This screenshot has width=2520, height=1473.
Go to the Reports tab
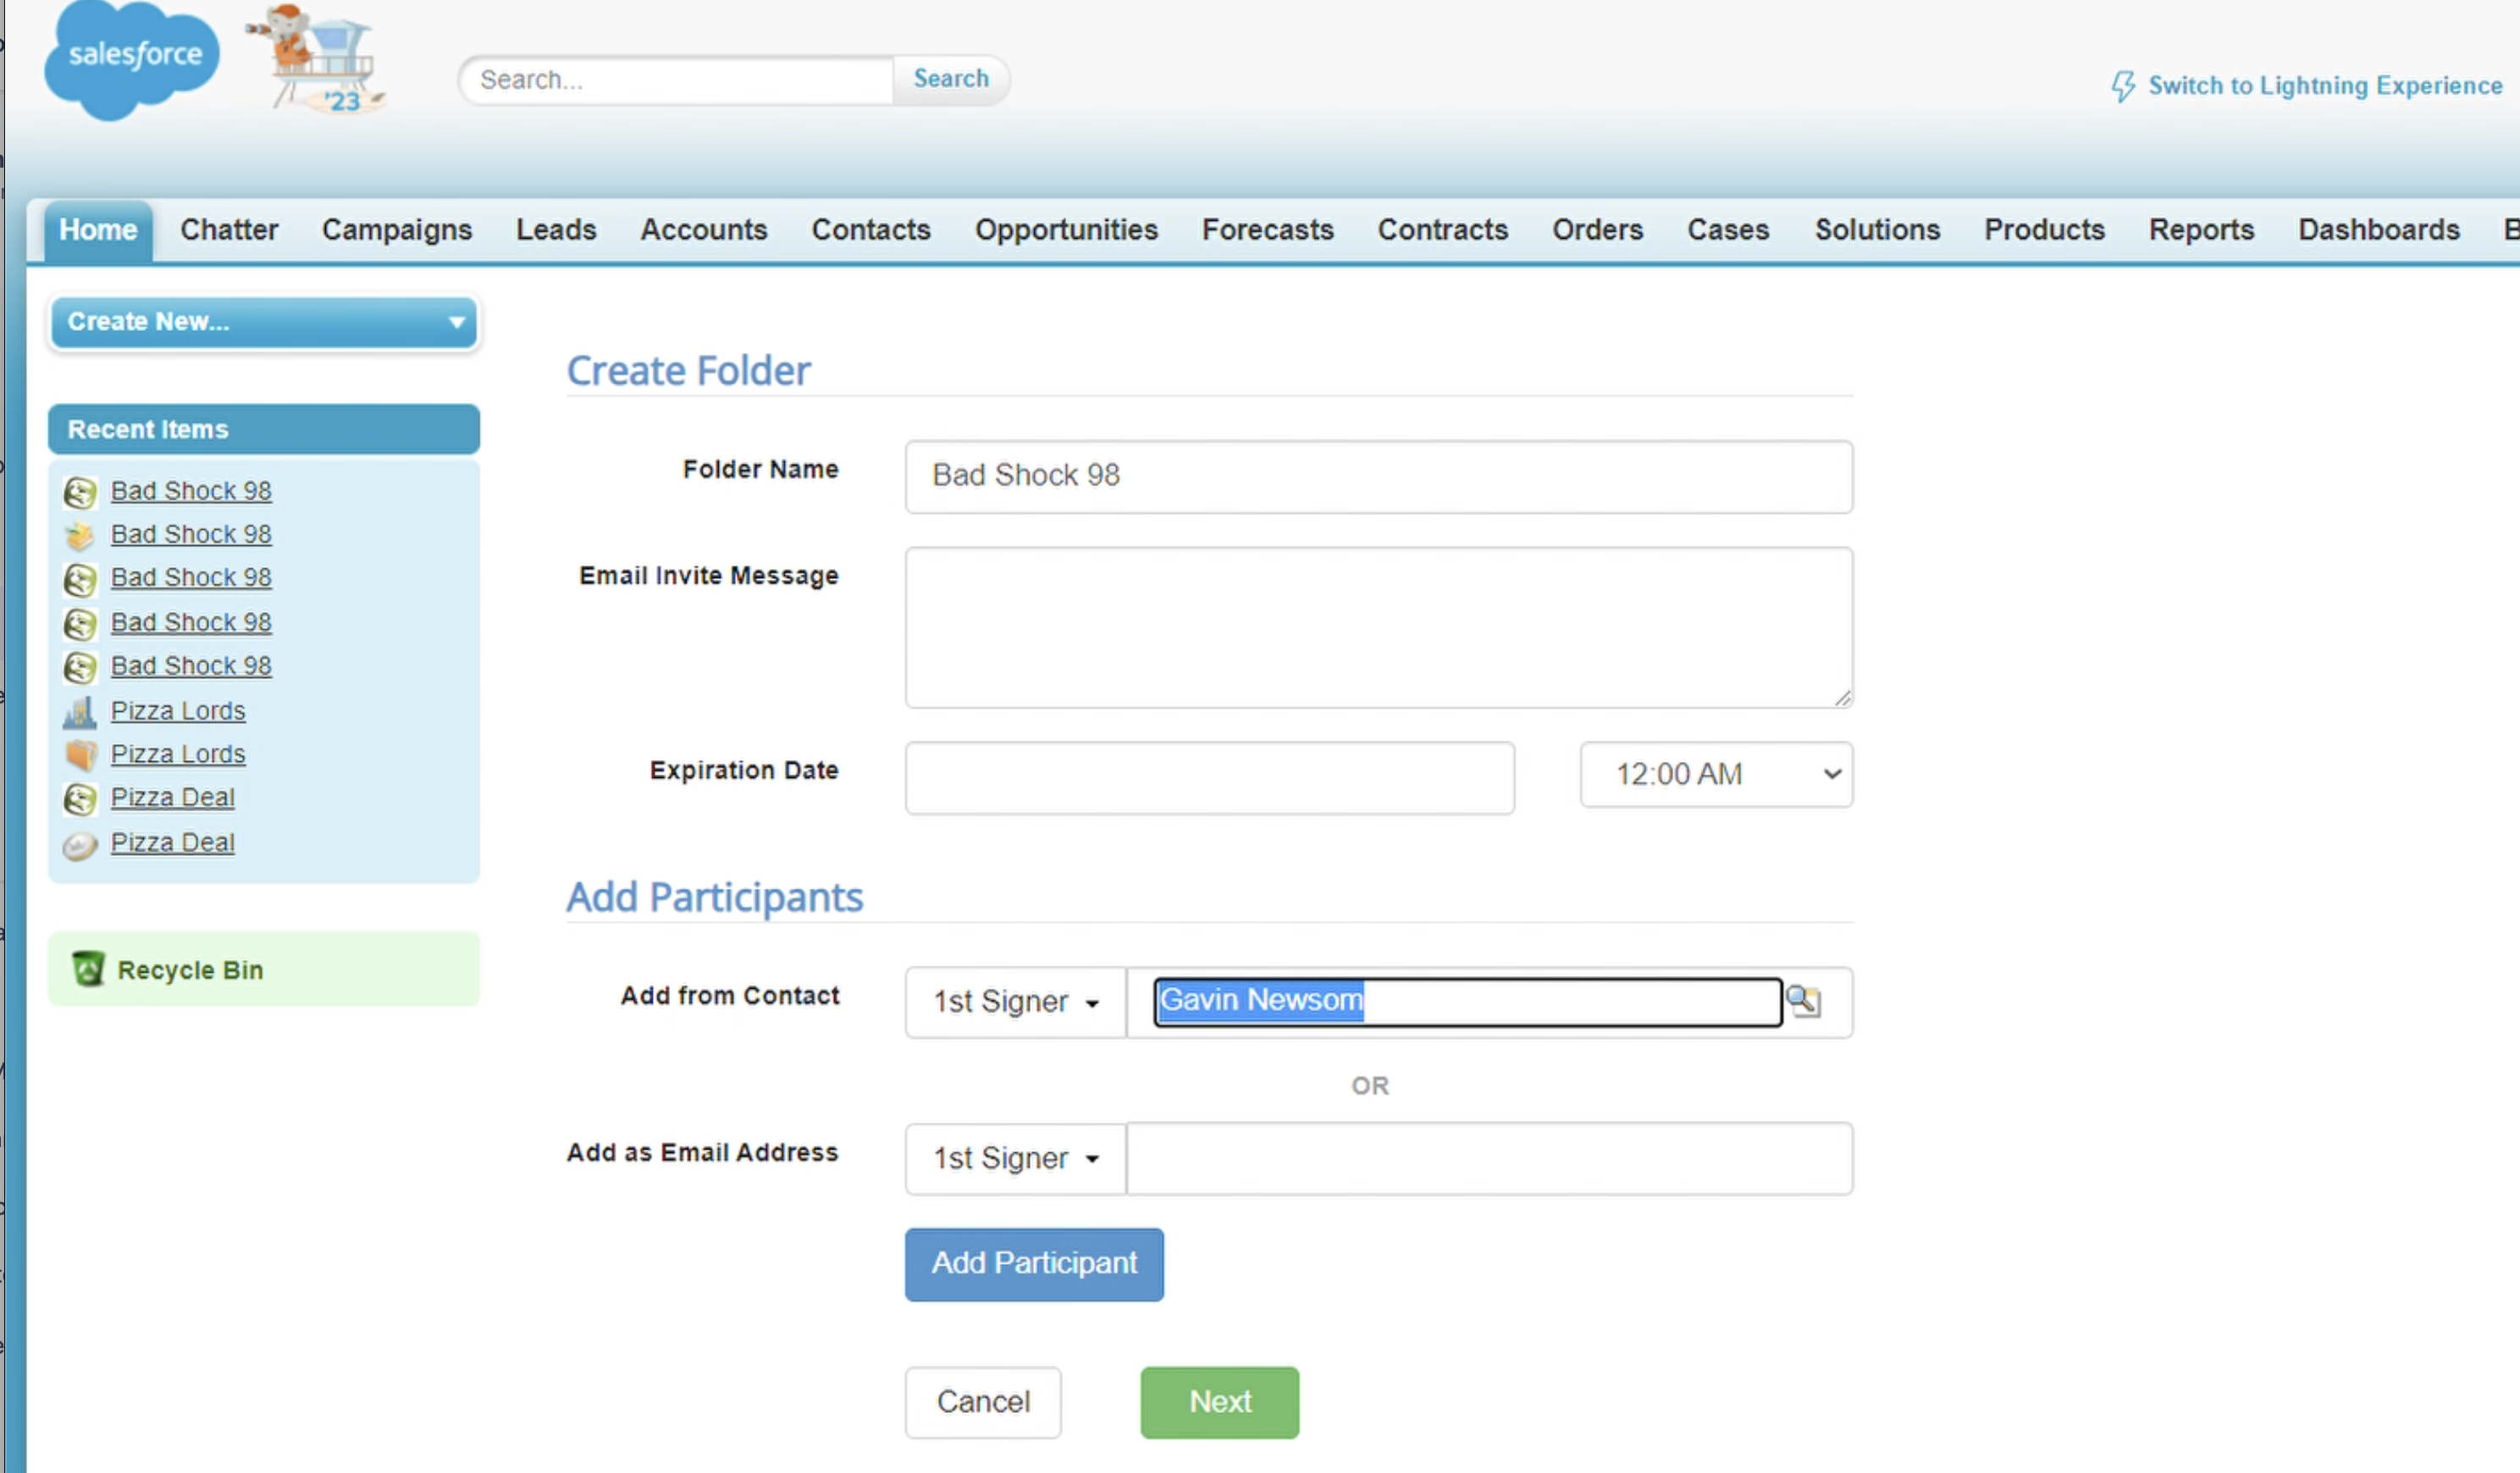tap(2202, 230)
